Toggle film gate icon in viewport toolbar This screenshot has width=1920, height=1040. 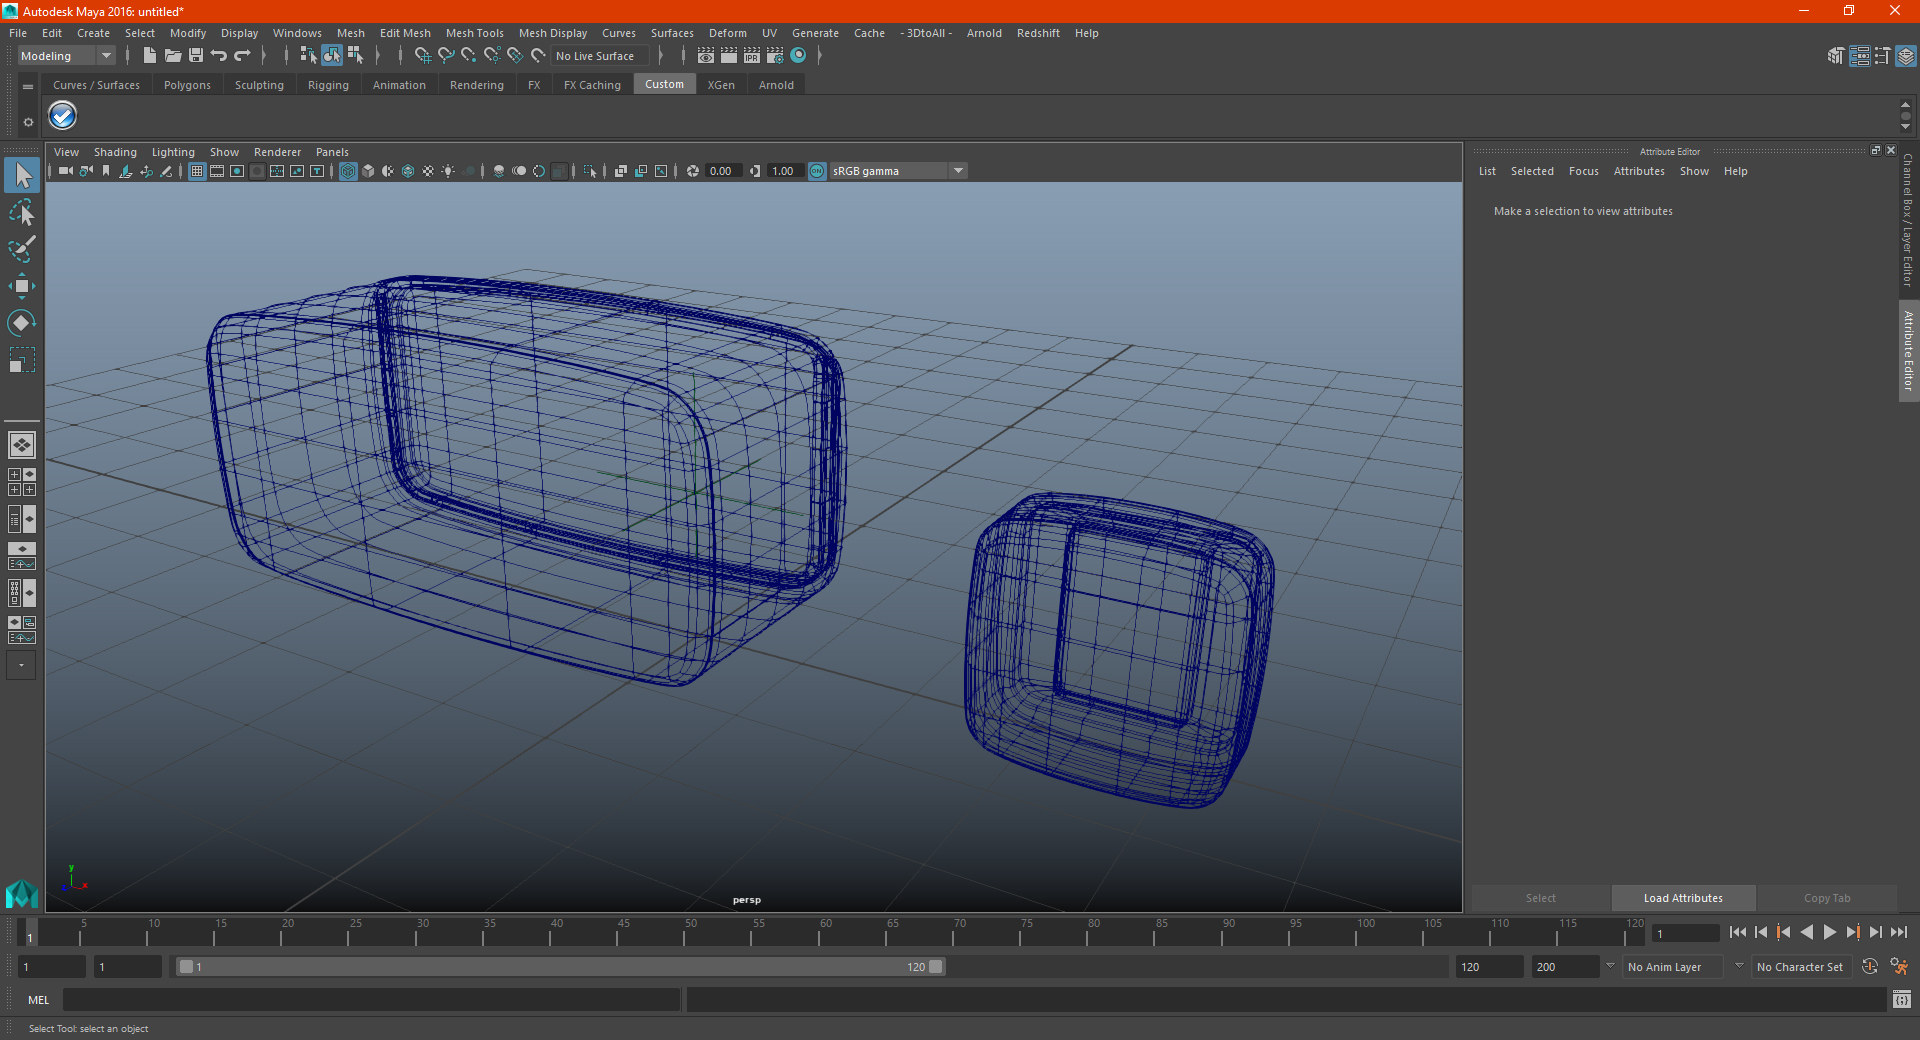tap(217, 171)
